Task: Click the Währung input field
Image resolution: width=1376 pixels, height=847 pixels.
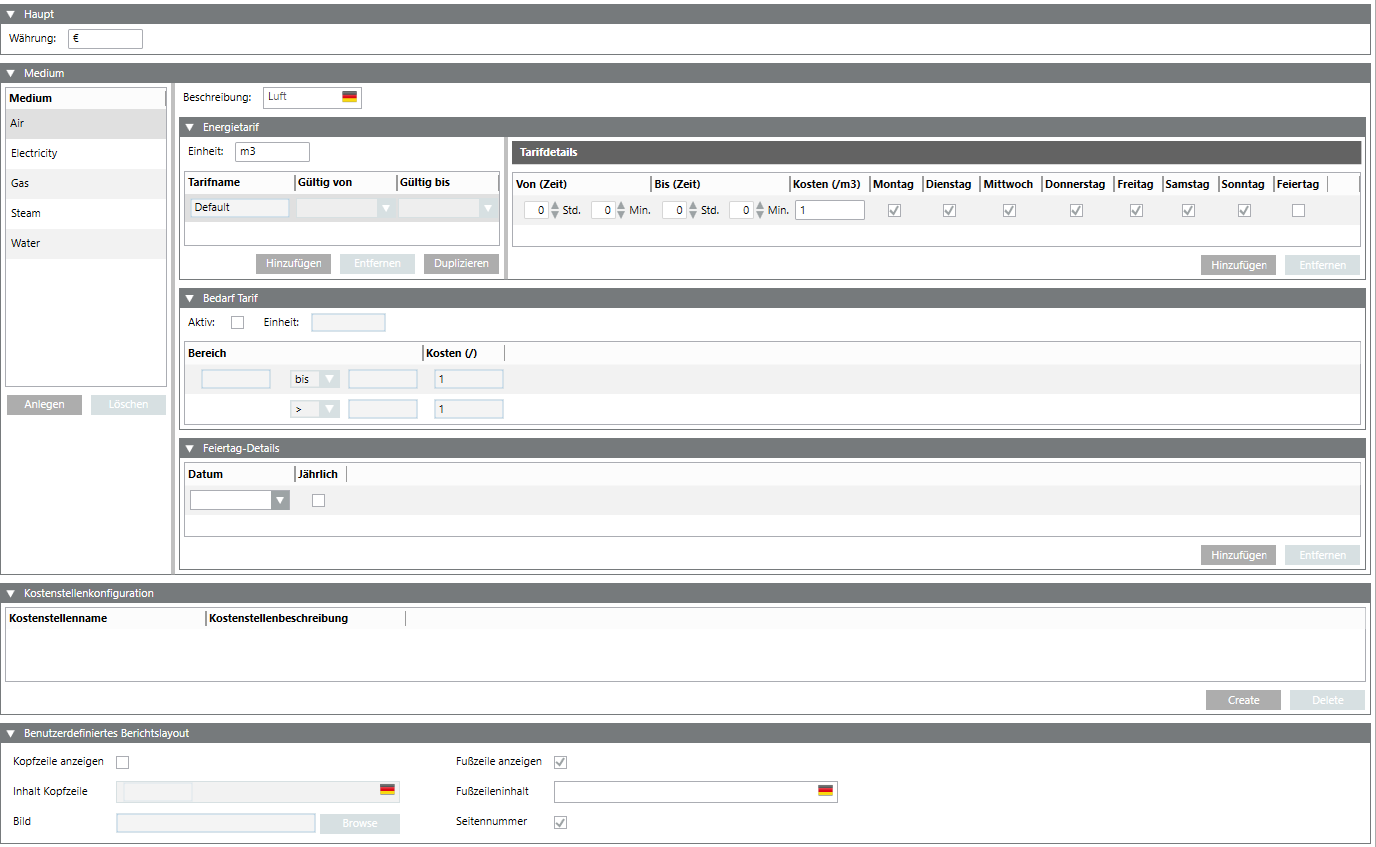Action: click(105, 39)
